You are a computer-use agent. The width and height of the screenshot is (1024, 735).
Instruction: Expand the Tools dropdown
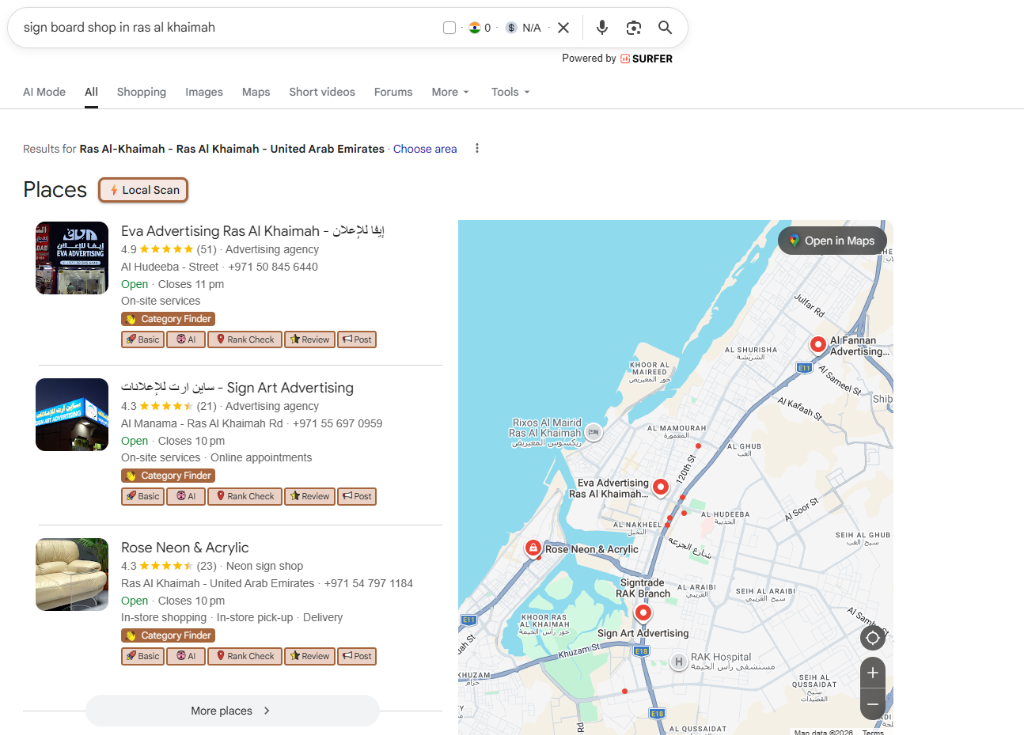(510, 92)
